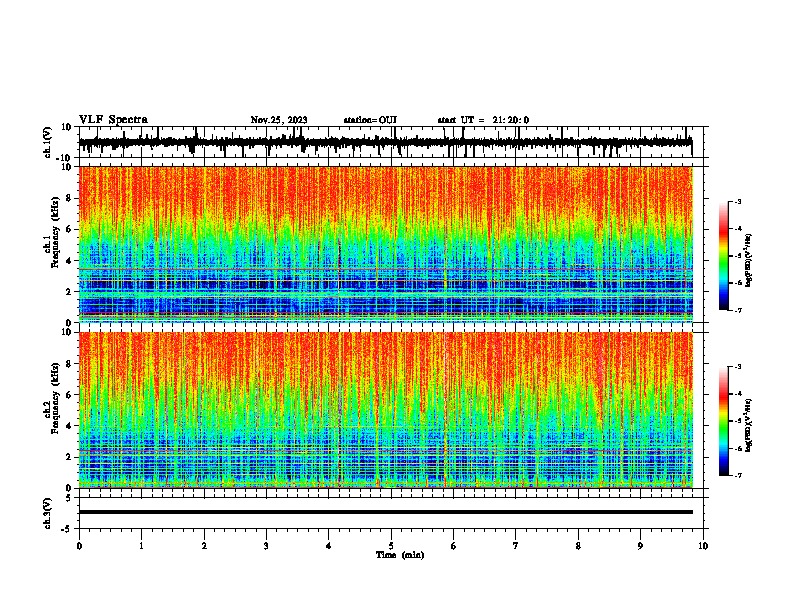
Task: Click time-axis tick label "0" at bottom
Action: 79,546
